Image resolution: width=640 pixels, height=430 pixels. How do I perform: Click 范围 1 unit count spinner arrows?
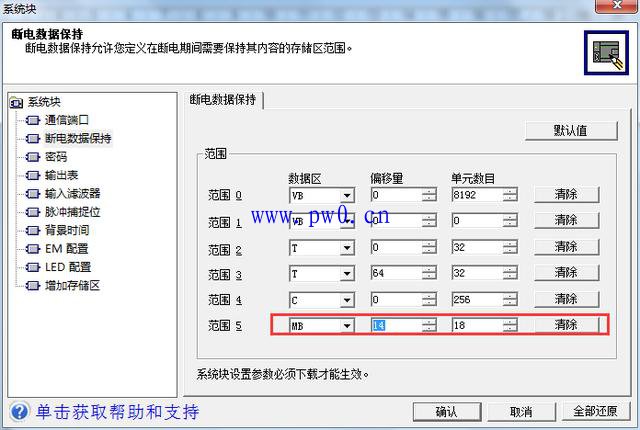pyautogui.click(x=510, y=221)
